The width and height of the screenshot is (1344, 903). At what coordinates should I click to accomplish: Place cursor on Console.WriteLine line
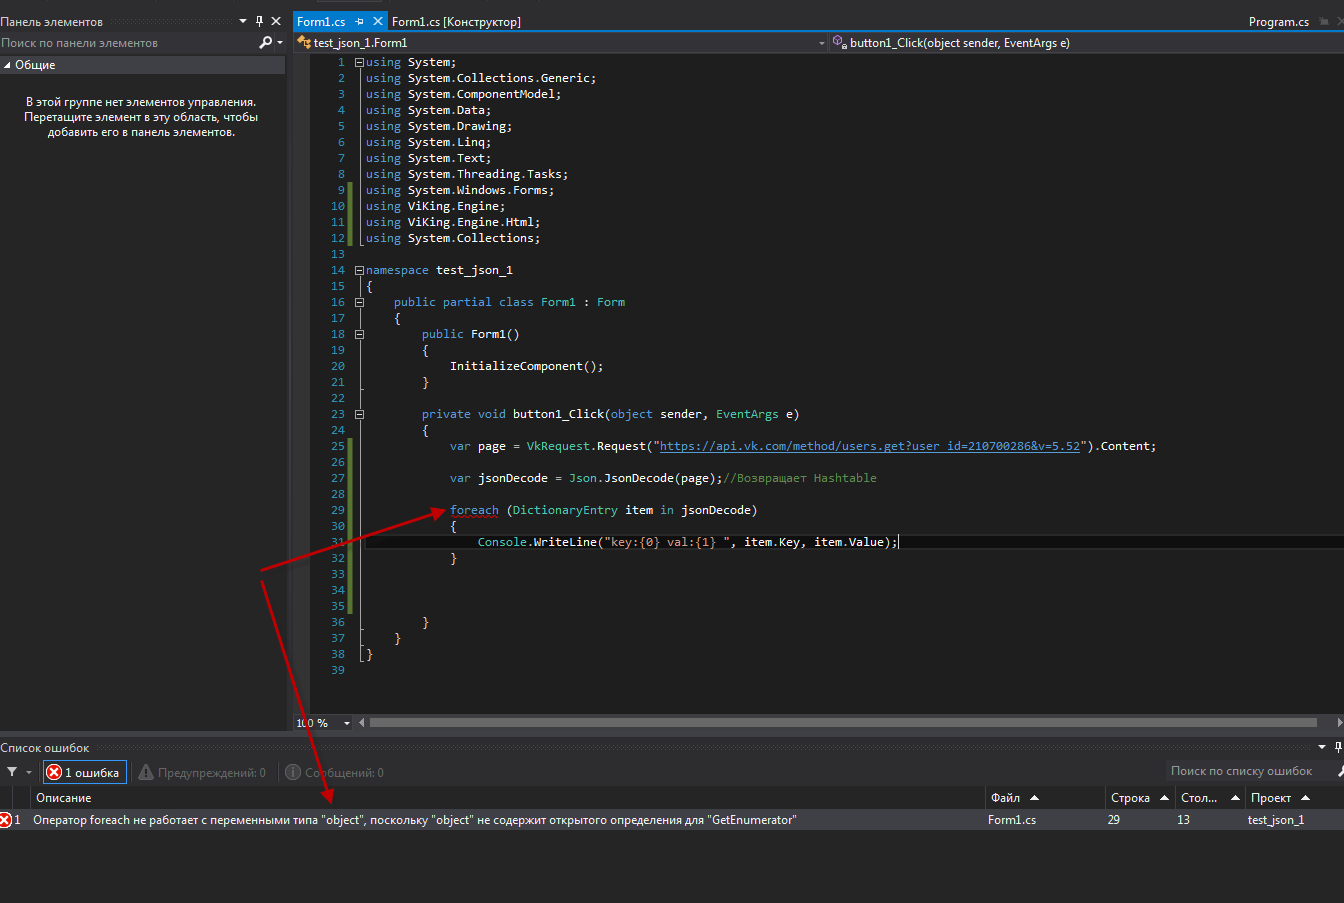pos(688,542)
